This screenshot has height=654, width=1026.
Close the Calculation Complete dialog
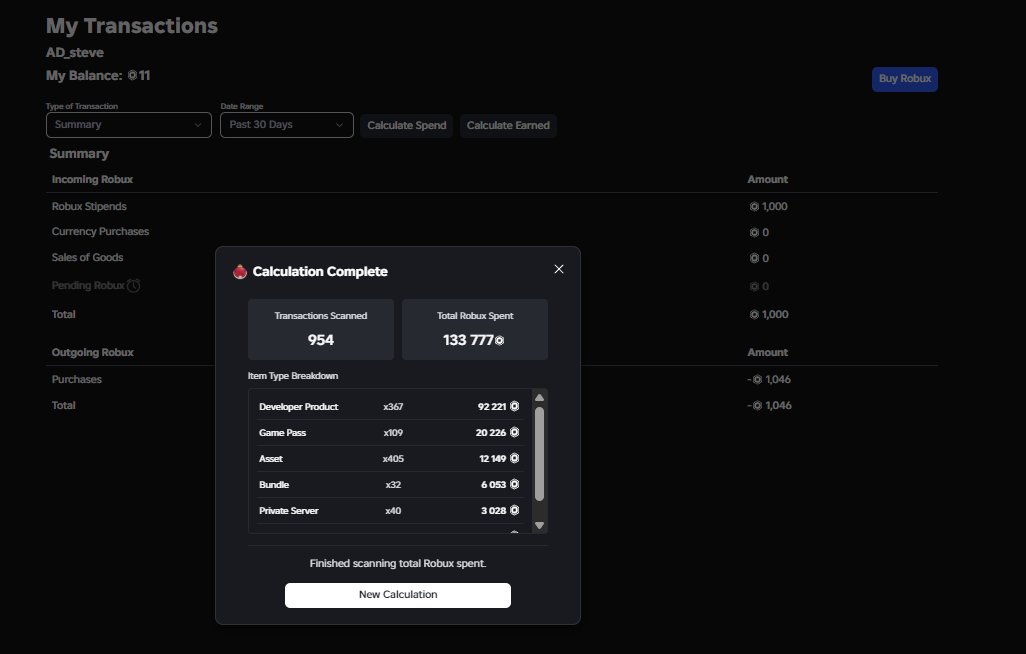click(x=559, y=269)
